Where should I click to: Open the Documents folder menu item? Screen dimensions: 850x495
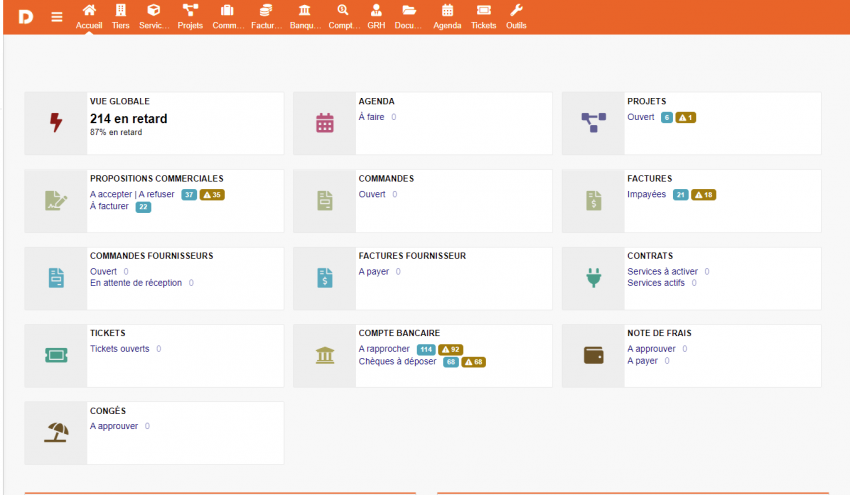(x=408, y=16)
